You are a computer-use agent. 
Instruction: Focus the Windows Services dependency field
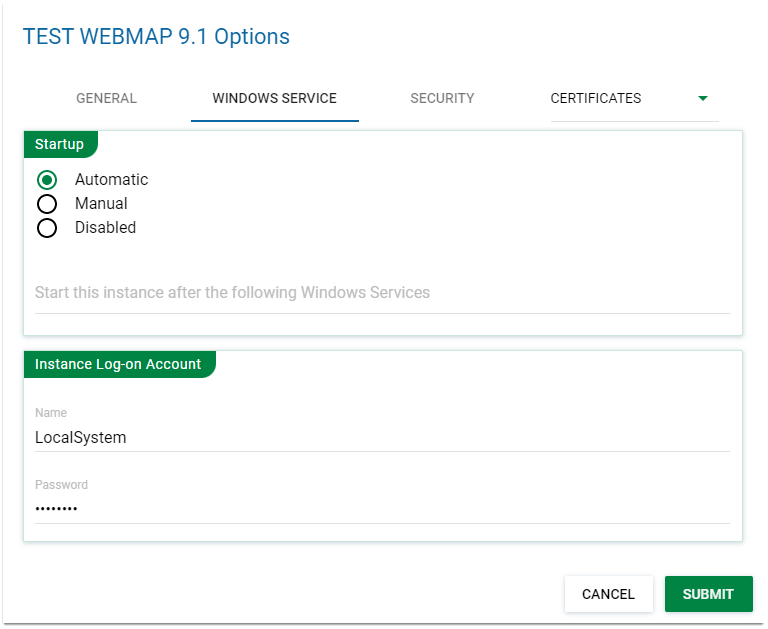(382, 292)
